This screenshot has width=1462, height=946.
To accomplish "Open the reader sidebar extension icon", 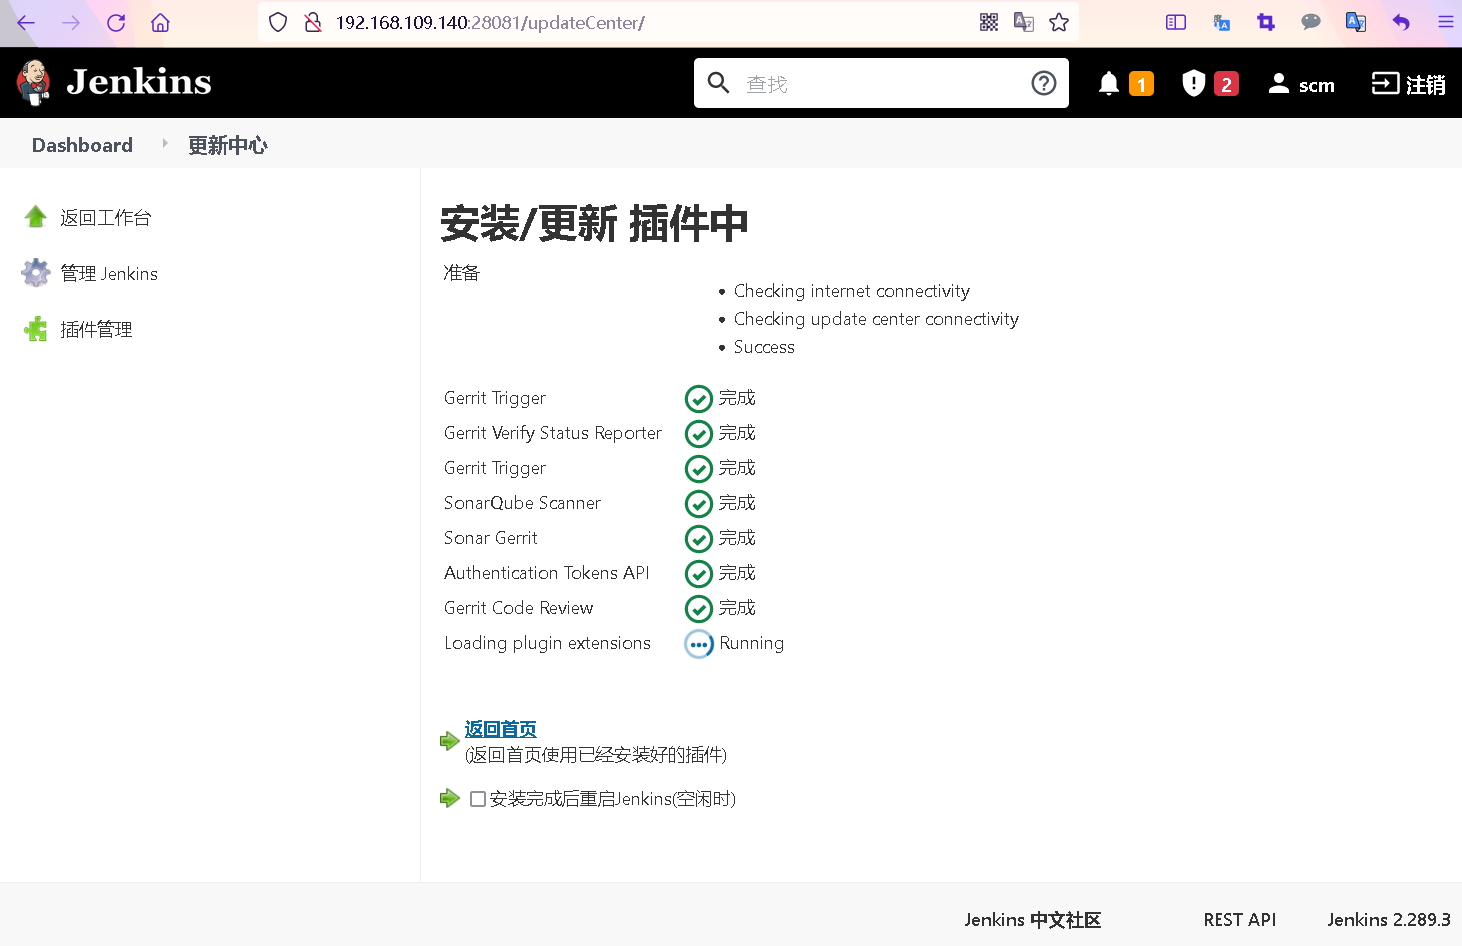I will (x=1176, y=22).
